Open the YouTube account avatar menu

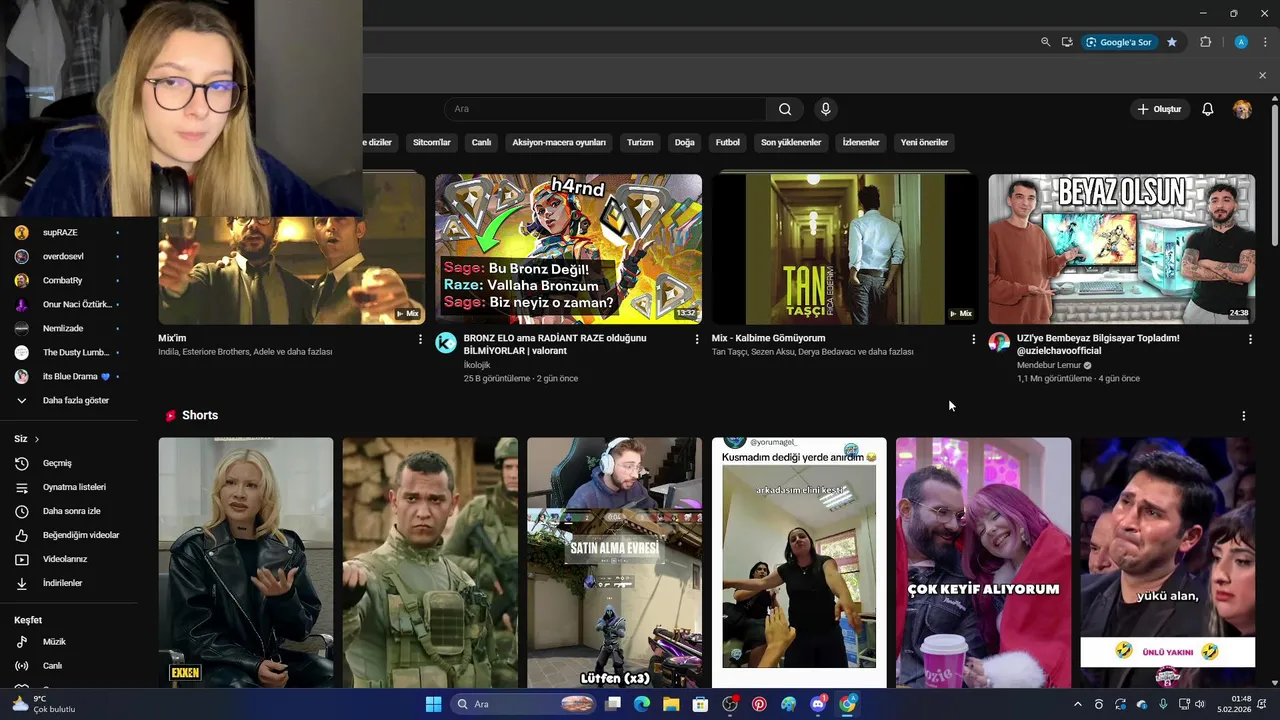pos(1242,109)
